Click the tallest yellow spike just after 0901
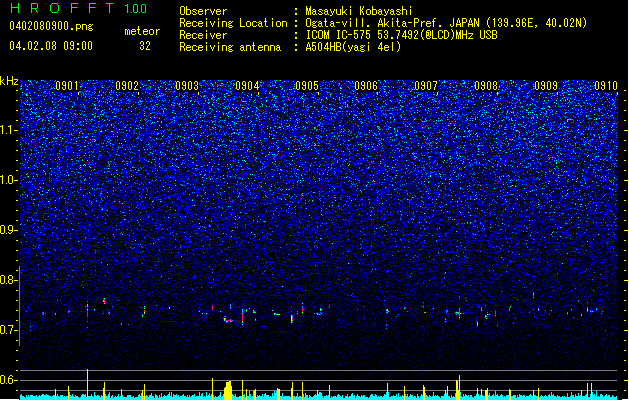This screenshot has height=400, width=629. tap(87, 384)
